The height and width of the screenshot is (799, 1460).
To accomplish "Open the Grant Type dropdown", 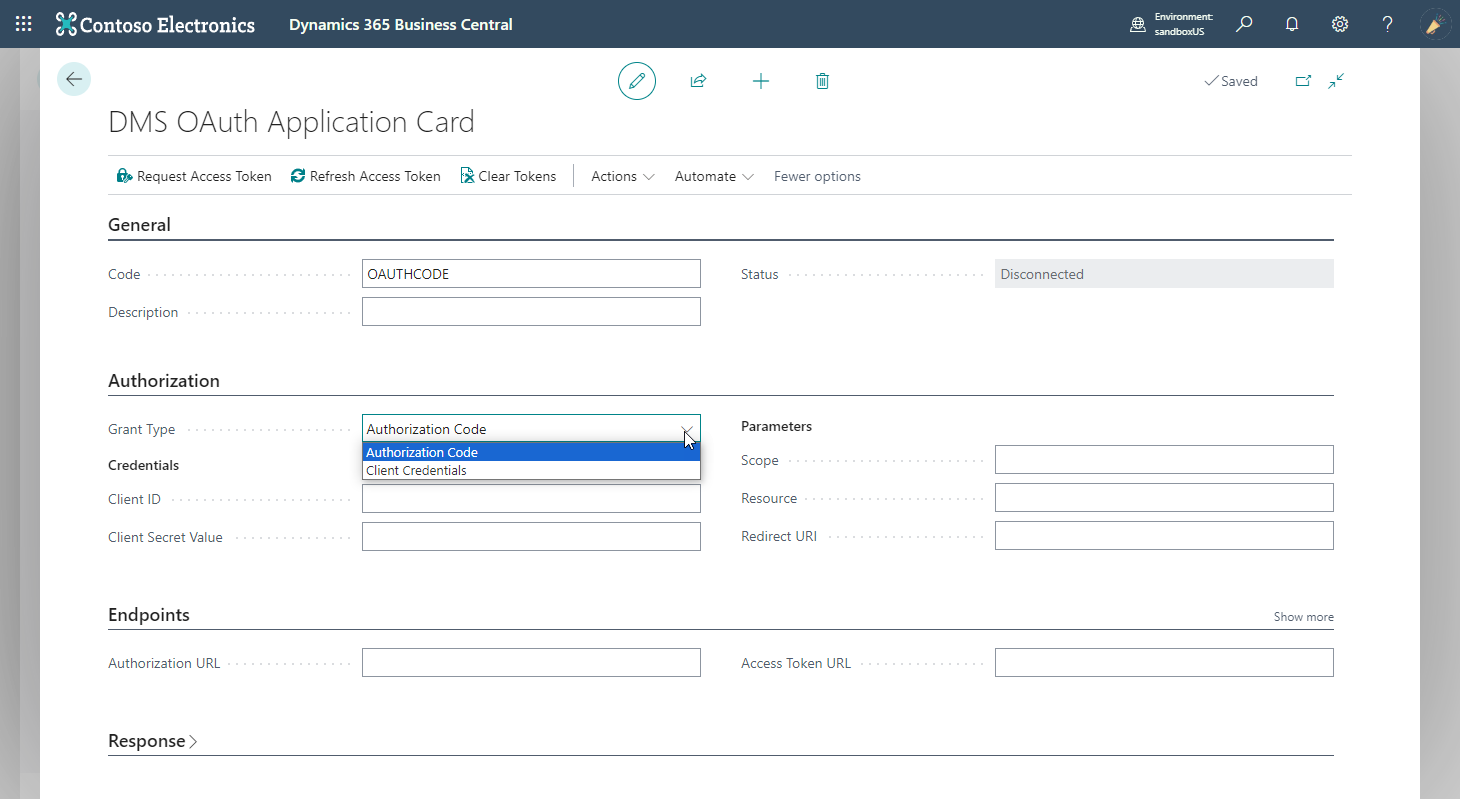I will click(687, 428).
